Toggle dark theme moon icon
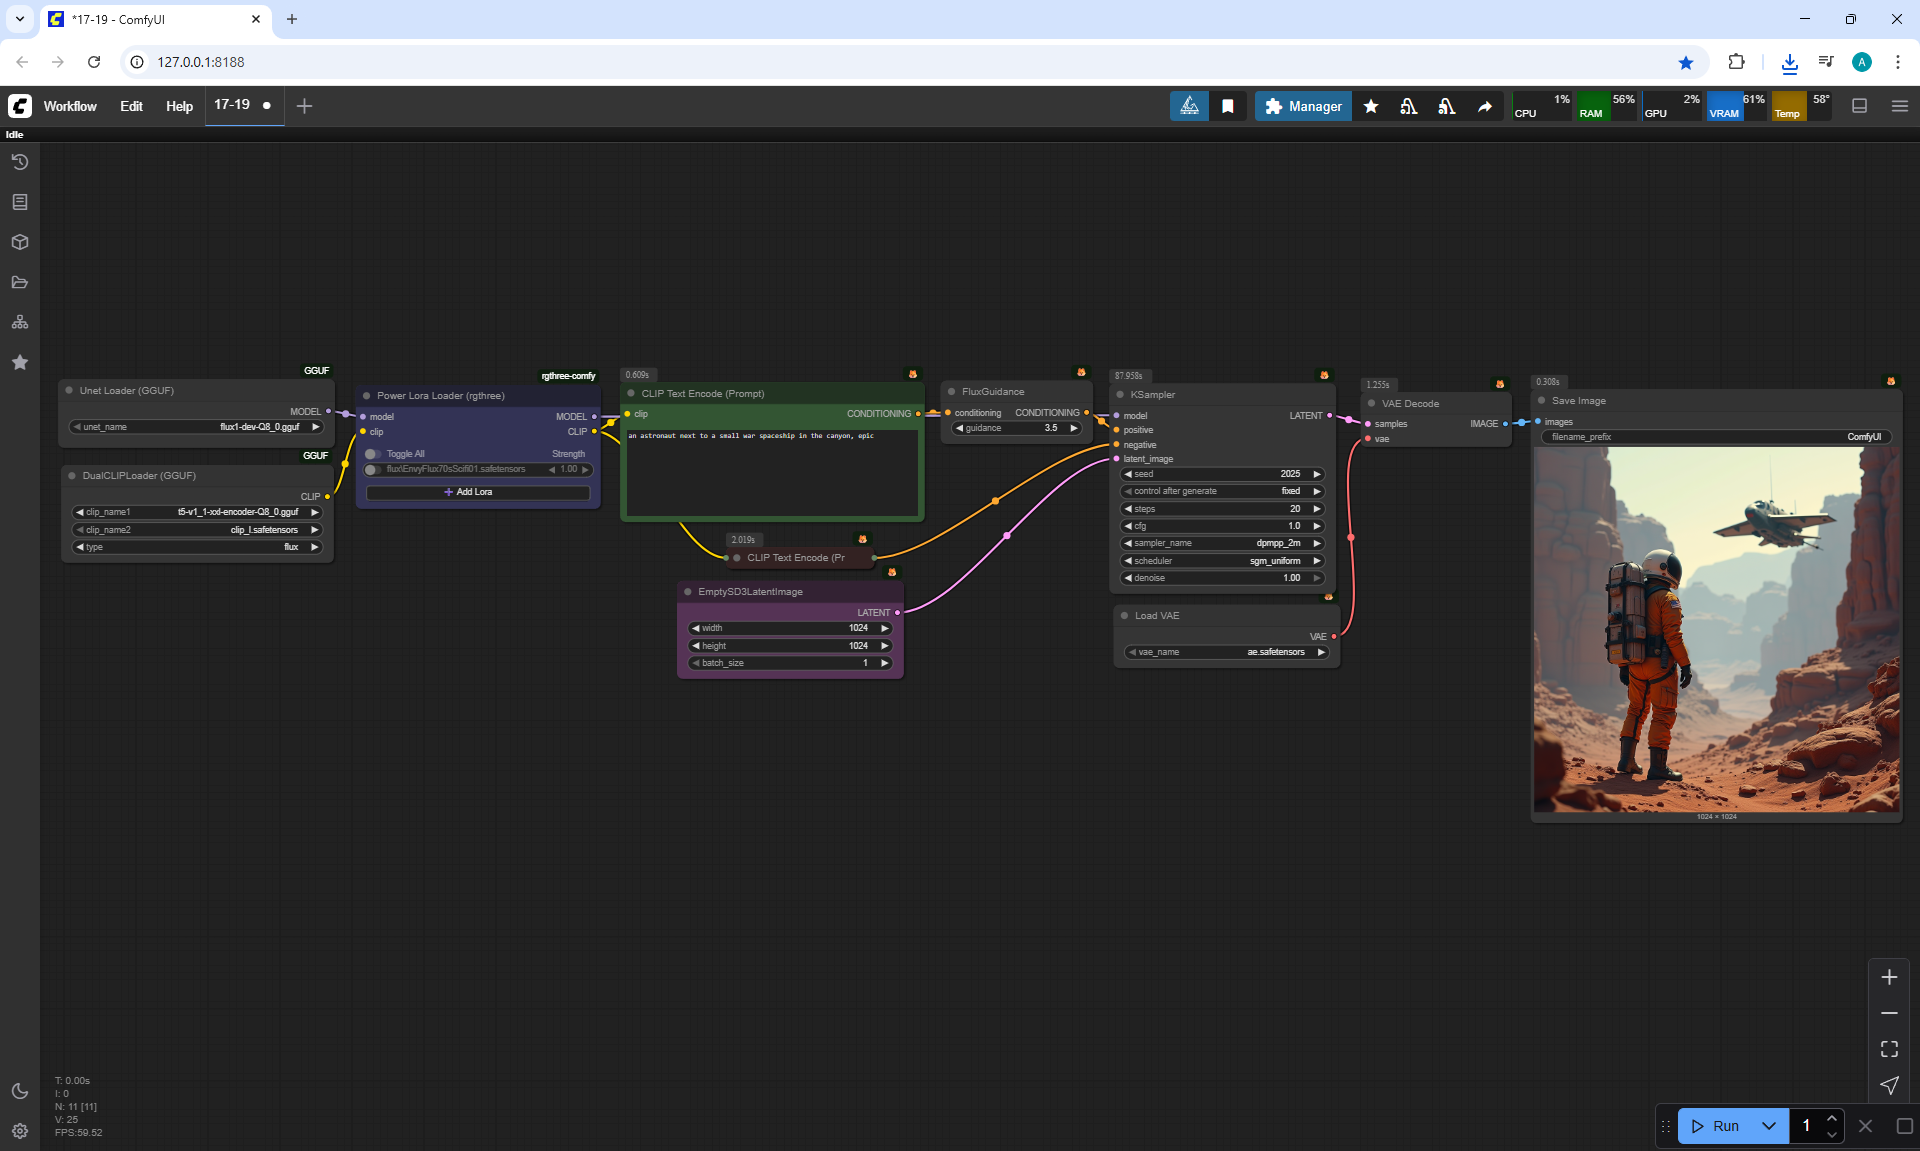1920x1151 pixels. tap(20, 1091)
